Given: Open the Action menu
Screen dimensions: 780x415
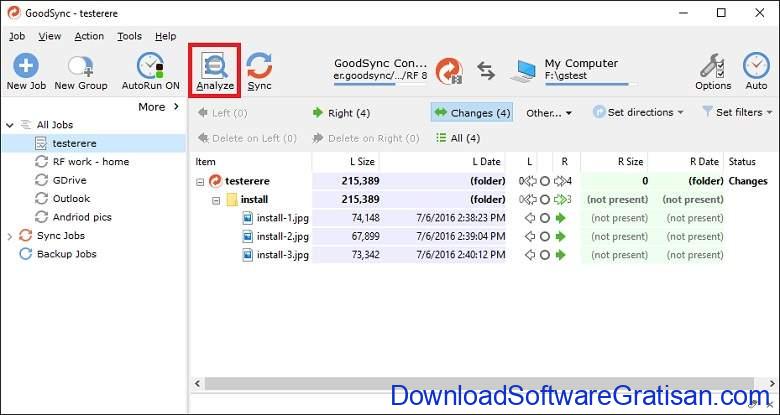Looking at the screenshot, I should 89,36.
